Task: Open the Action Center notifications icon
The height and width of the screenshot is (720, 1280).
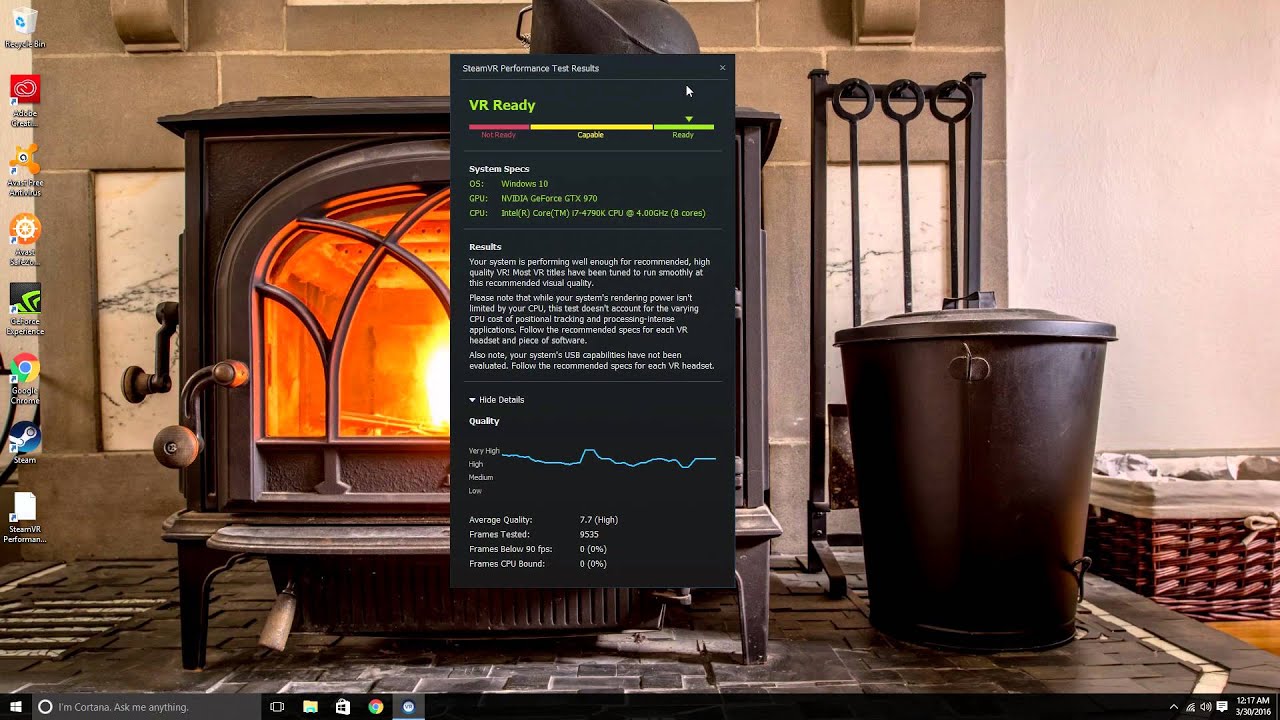Action: (1222, 707)
